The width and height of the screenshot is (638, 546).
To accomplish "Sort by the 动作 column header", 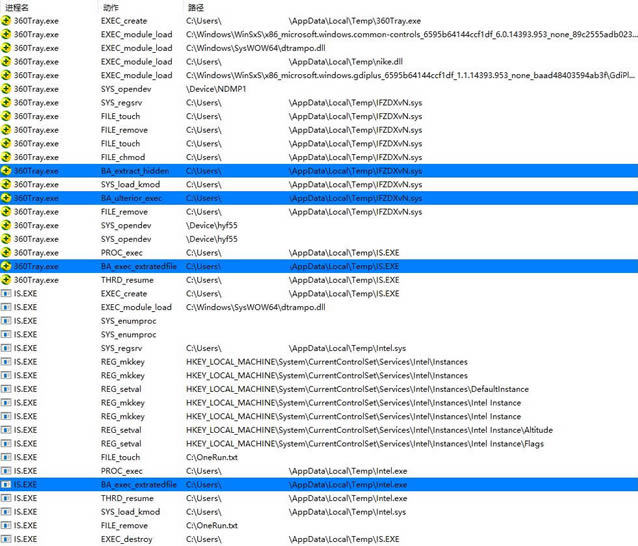I will pyautogui.click(x=111, y=7).
